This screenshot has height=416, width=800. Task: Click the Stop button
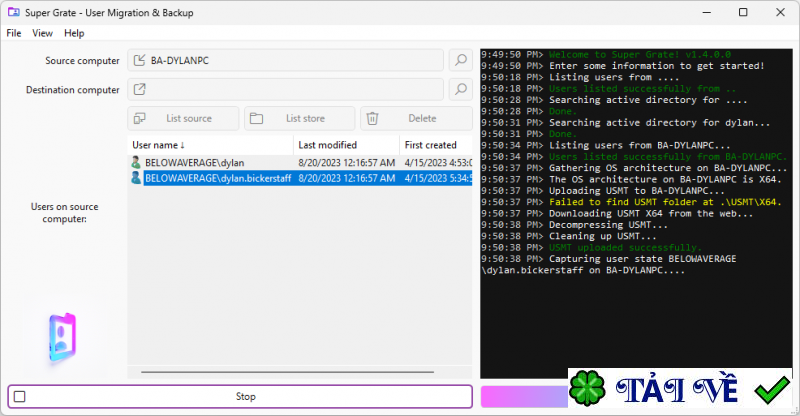click(240, 397)
